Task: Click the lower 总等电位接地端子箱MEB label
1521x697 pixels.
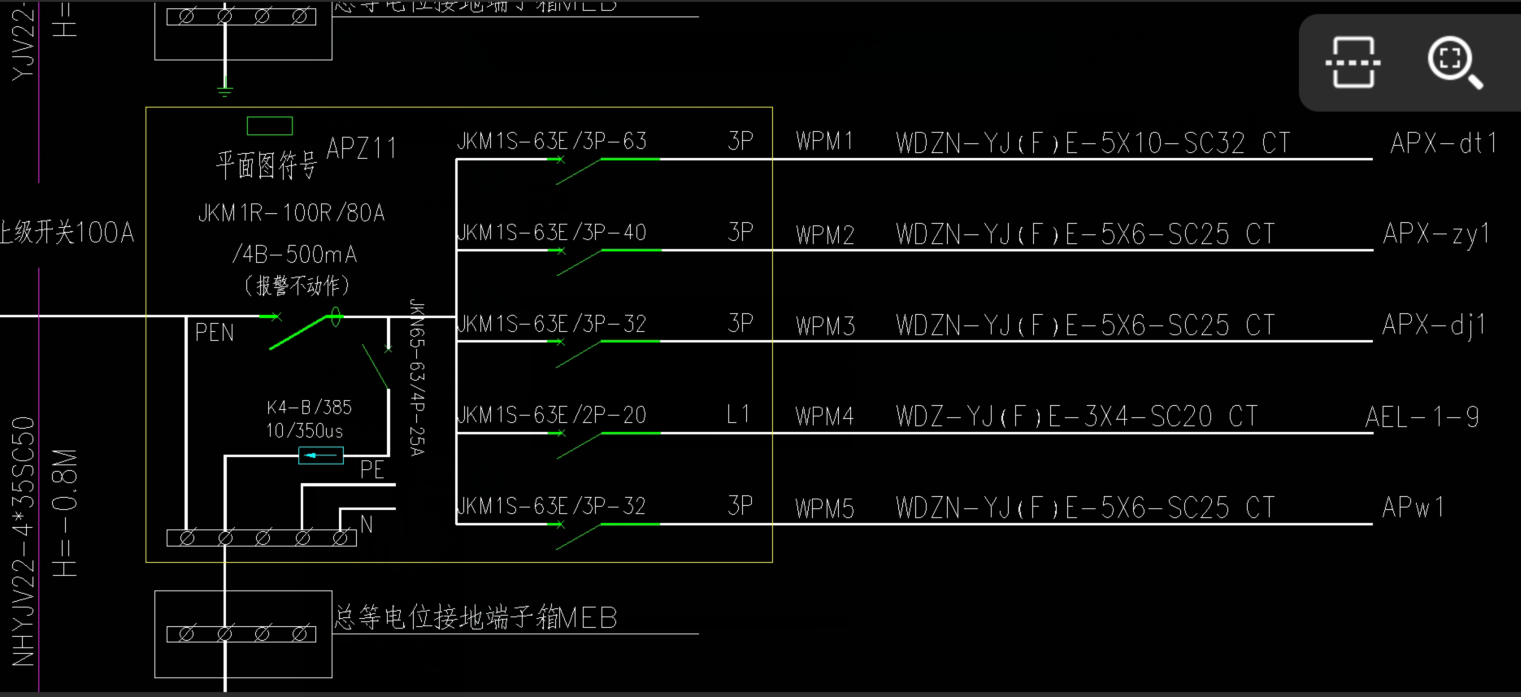Action: point(475,618)
